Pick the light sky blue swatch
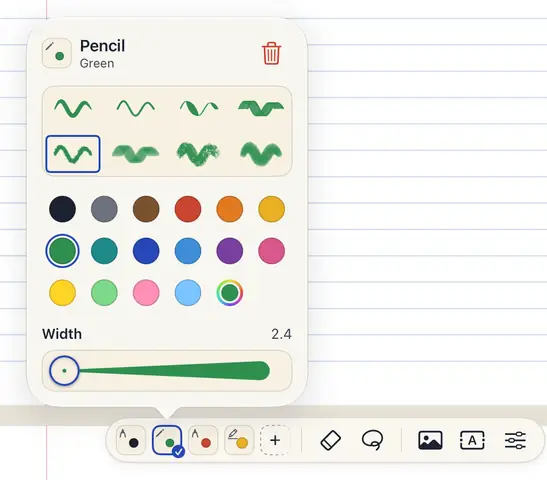This screenshot has height=480, width=547. coord(188,292)
